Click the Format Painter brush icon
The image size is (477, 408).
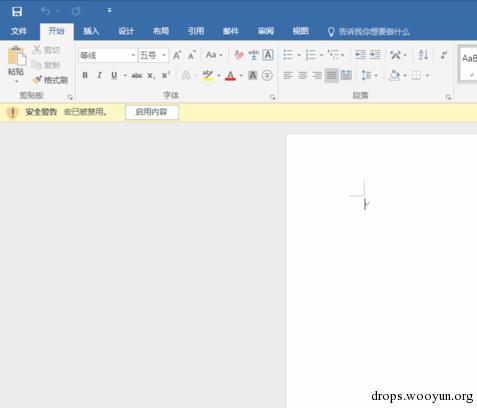[x=37, y=80]
